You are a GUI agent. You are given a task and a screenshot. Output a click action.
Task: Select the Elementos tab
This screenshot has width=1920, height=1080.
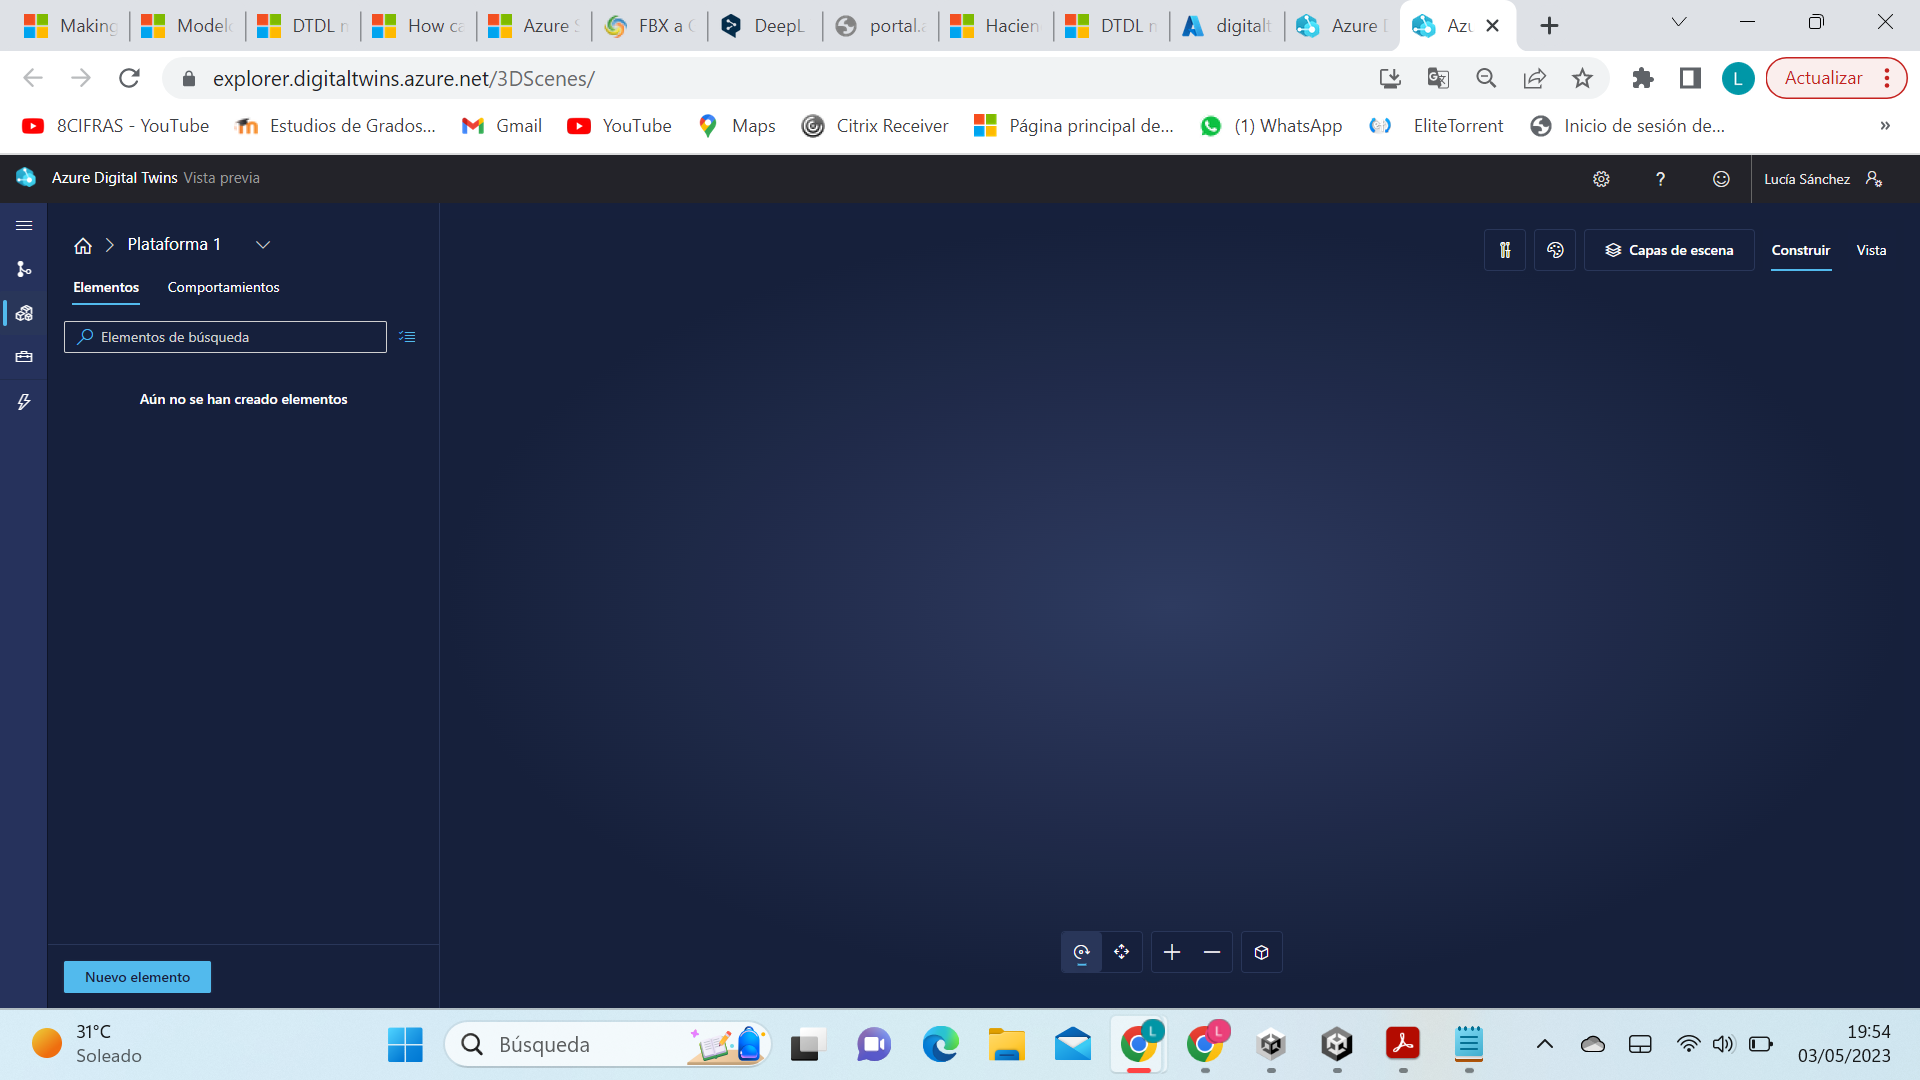tap(106, 287)
